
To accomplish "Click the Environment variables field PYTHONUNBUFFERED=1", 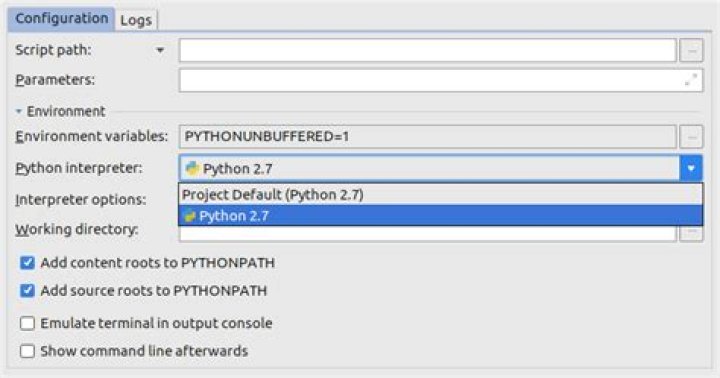I will tap(428, 136).
